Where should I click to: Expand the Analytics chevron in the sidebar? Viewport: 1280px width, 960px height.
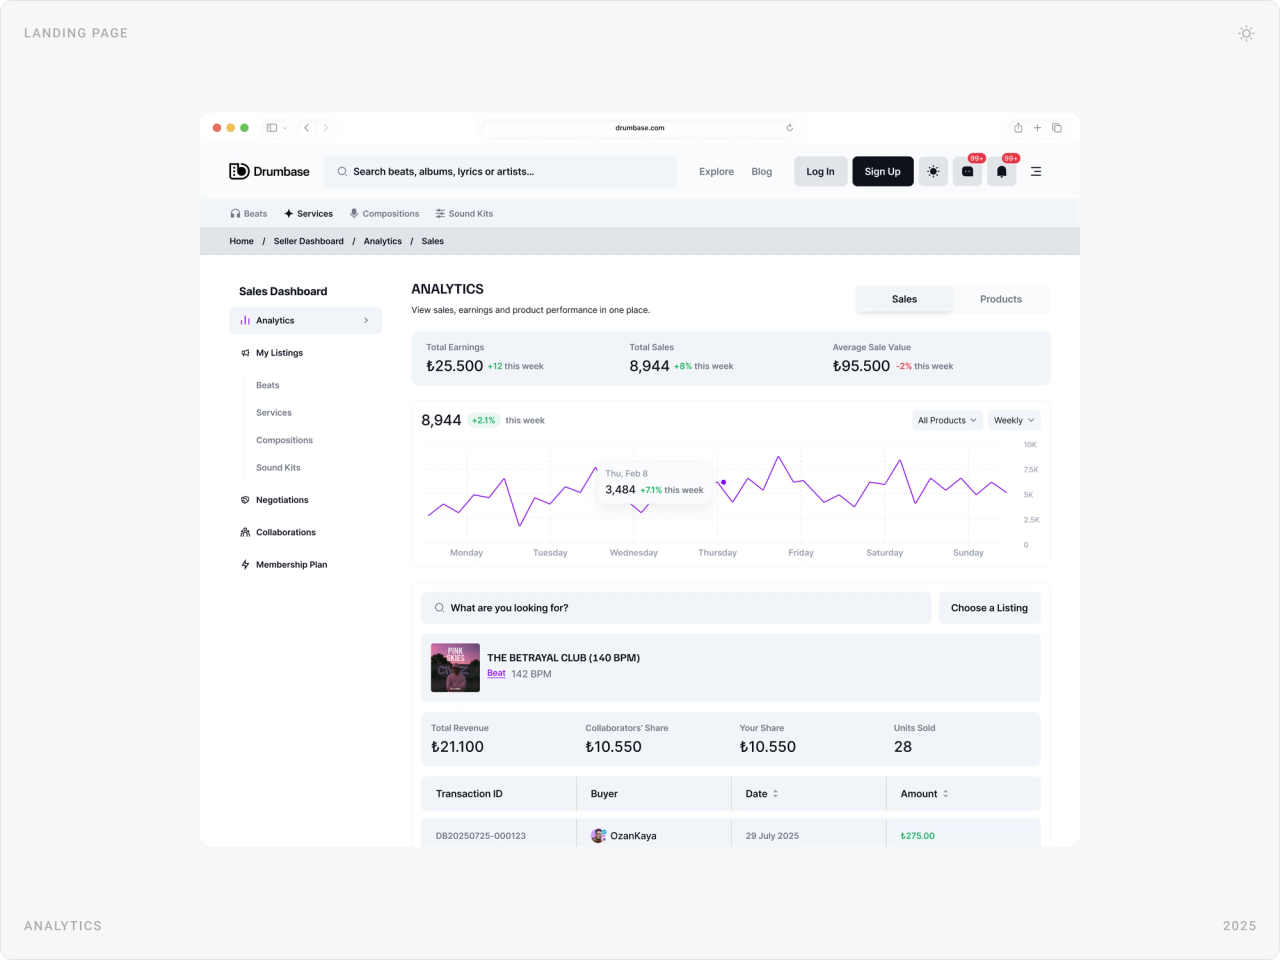(366, 321)
